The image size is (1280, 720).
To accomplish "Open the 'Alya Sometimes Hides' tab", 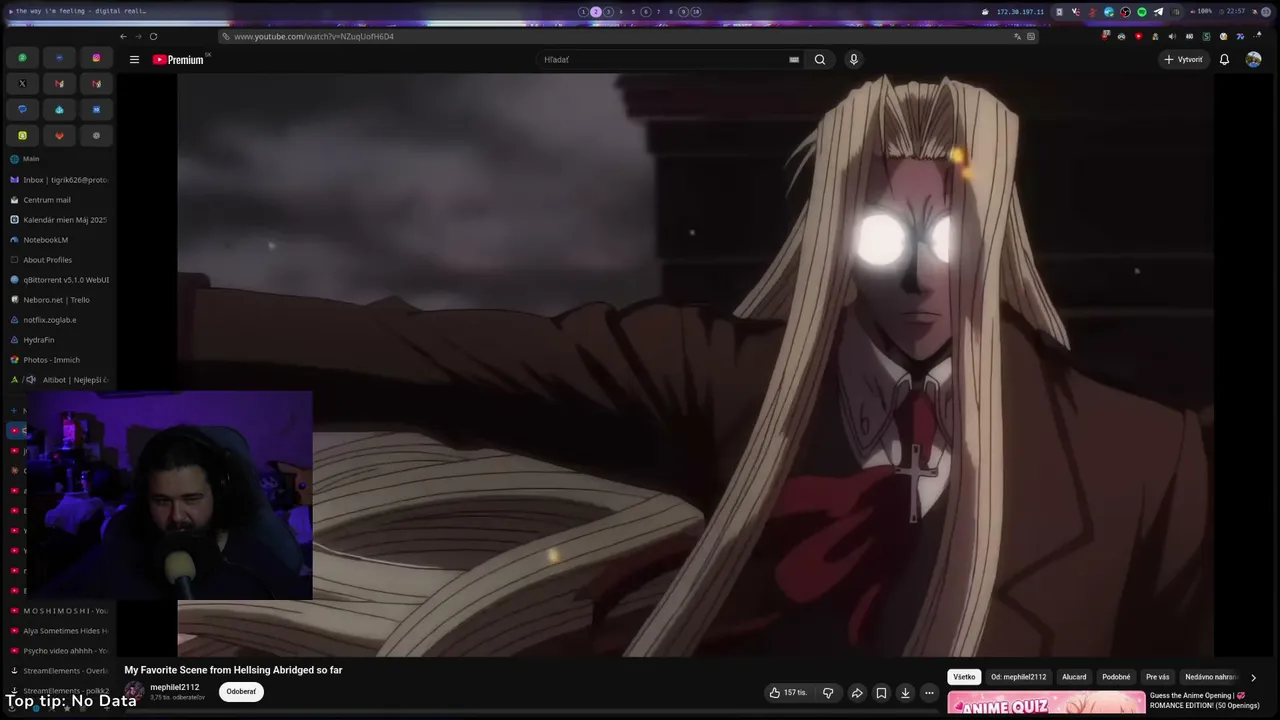I will (60, 631).
